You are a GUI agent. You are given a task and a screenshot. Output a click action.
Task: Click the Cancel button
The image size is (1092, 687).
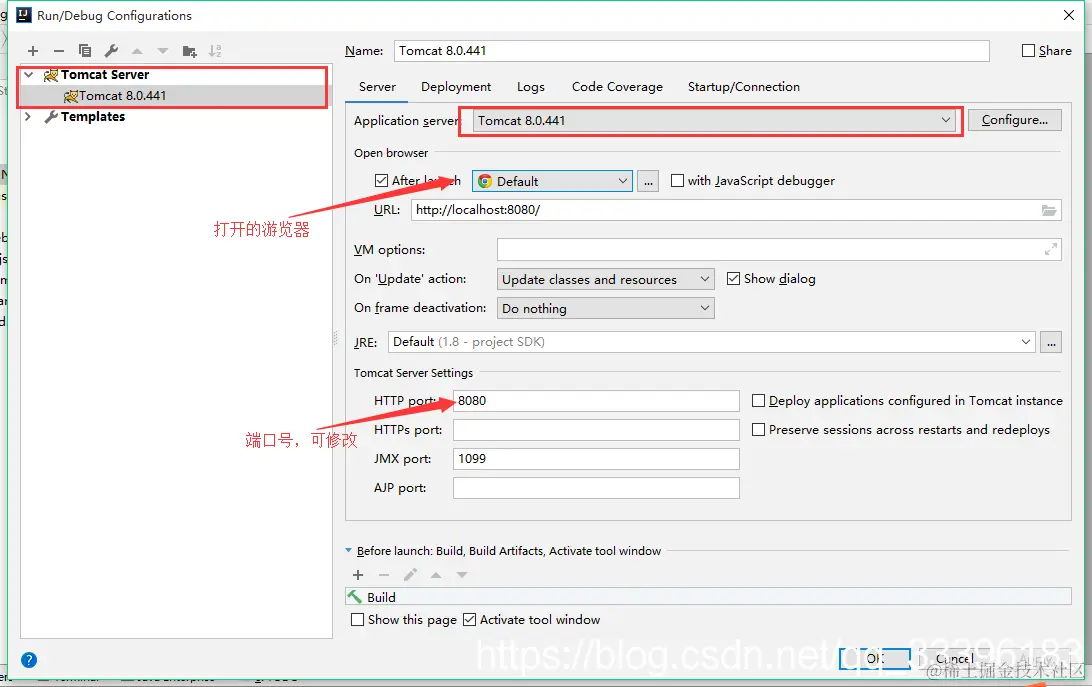[954, 658]
